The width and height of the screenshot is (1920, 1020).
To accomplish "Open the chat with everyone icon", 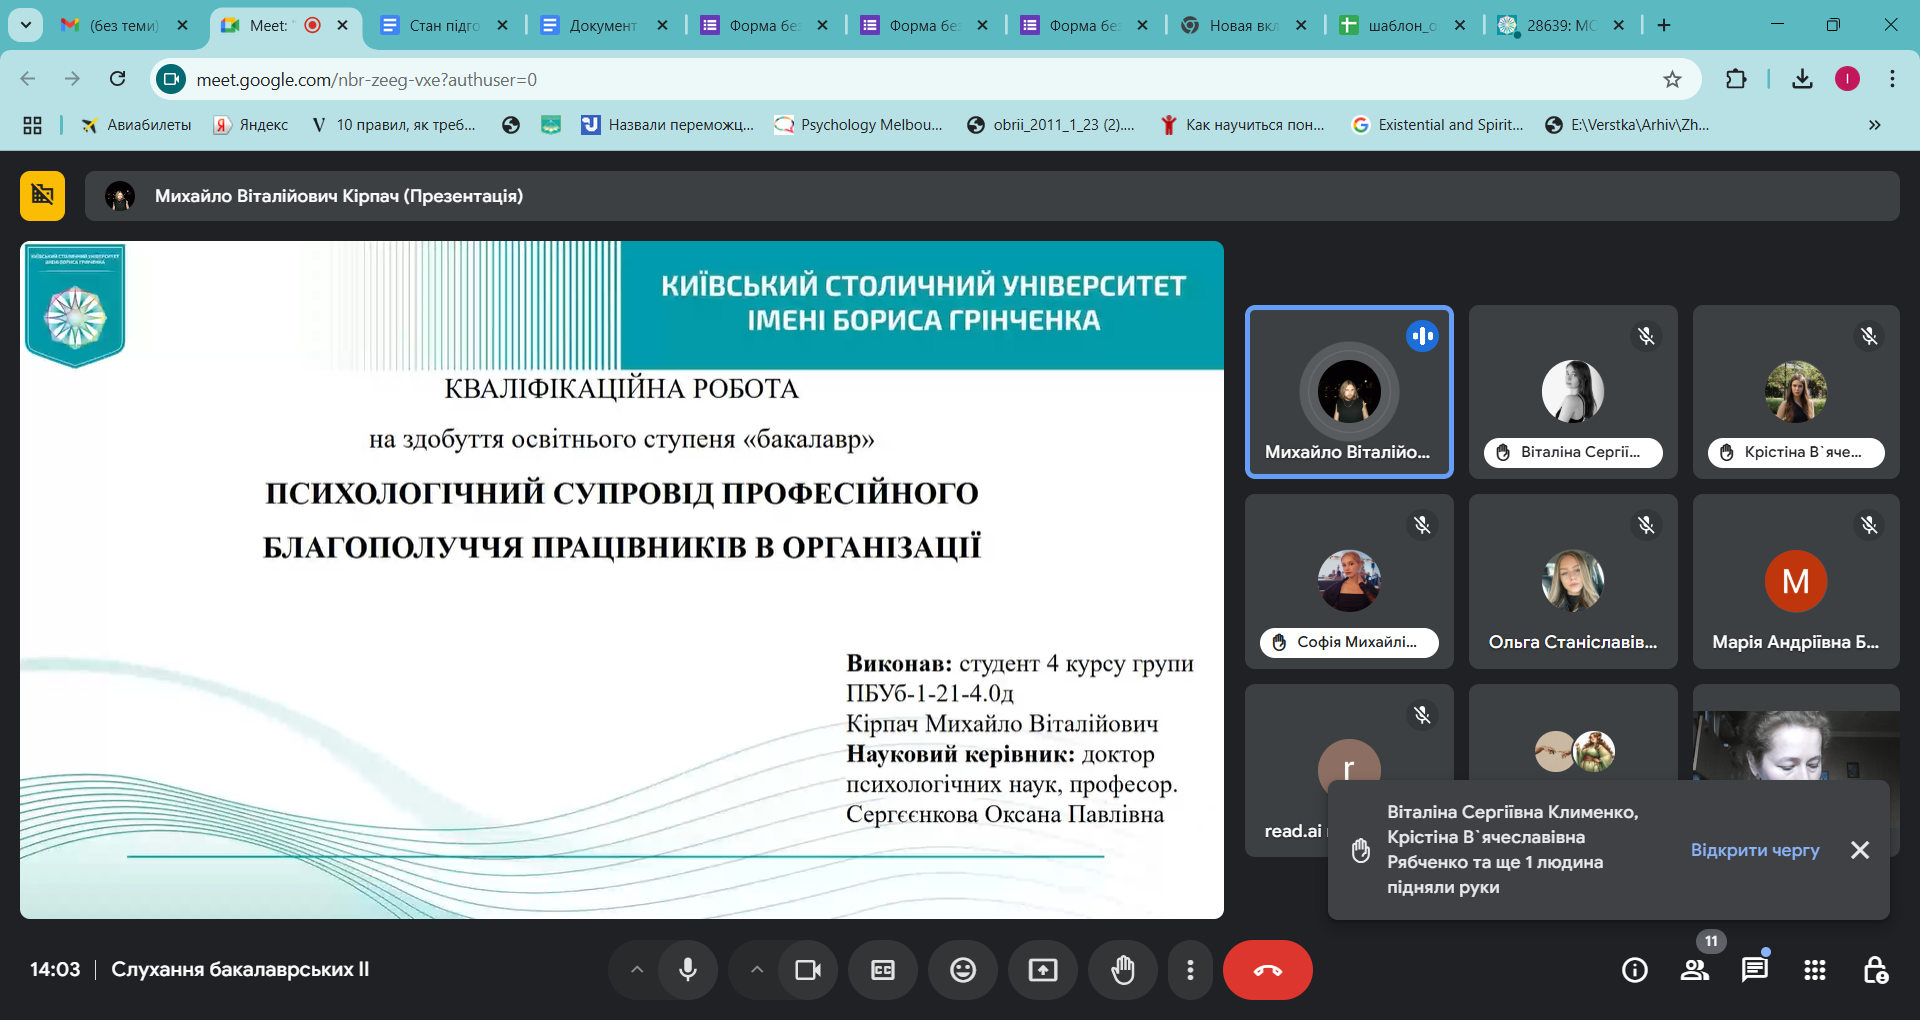I will 1755,970.
